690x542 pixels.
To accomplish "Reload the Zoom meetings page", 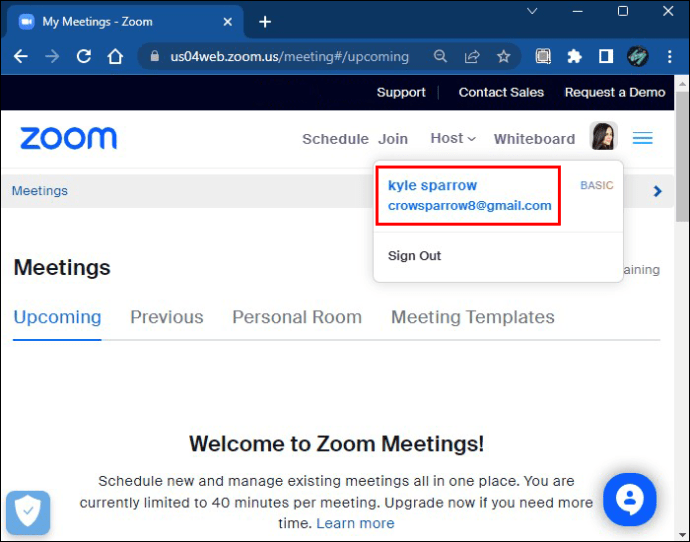I will click(84, 56).
